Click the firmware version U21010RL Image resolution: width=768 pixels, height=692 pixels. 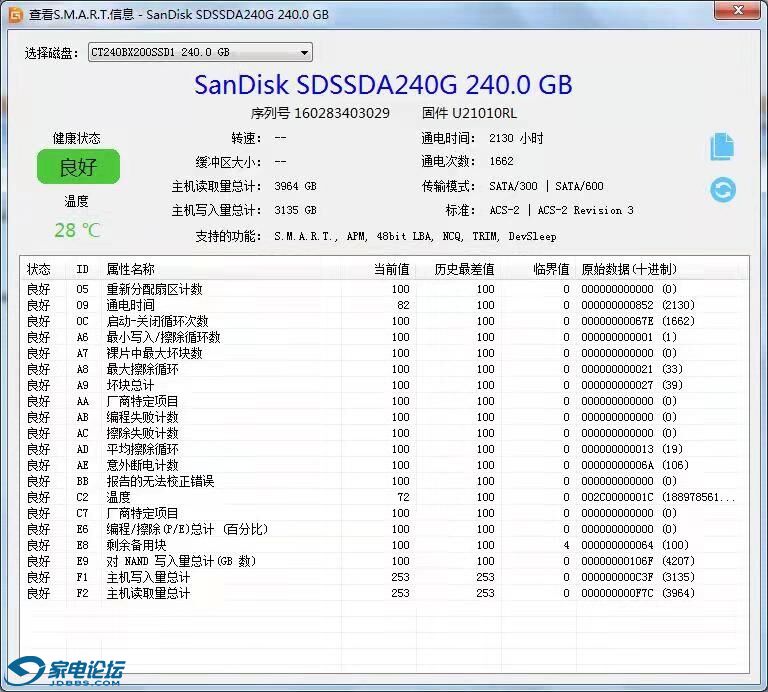[x=484, y=113]
